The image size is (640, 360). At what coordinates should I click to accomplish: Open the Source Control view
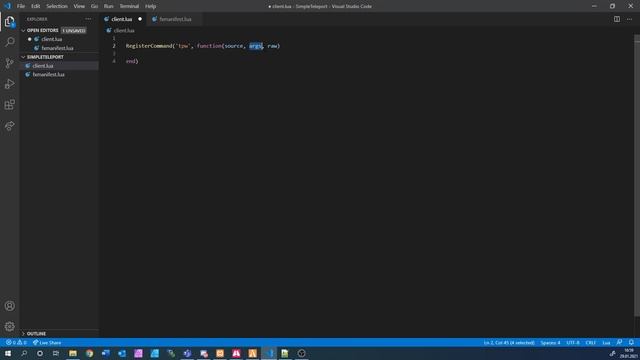pos(9,63)
